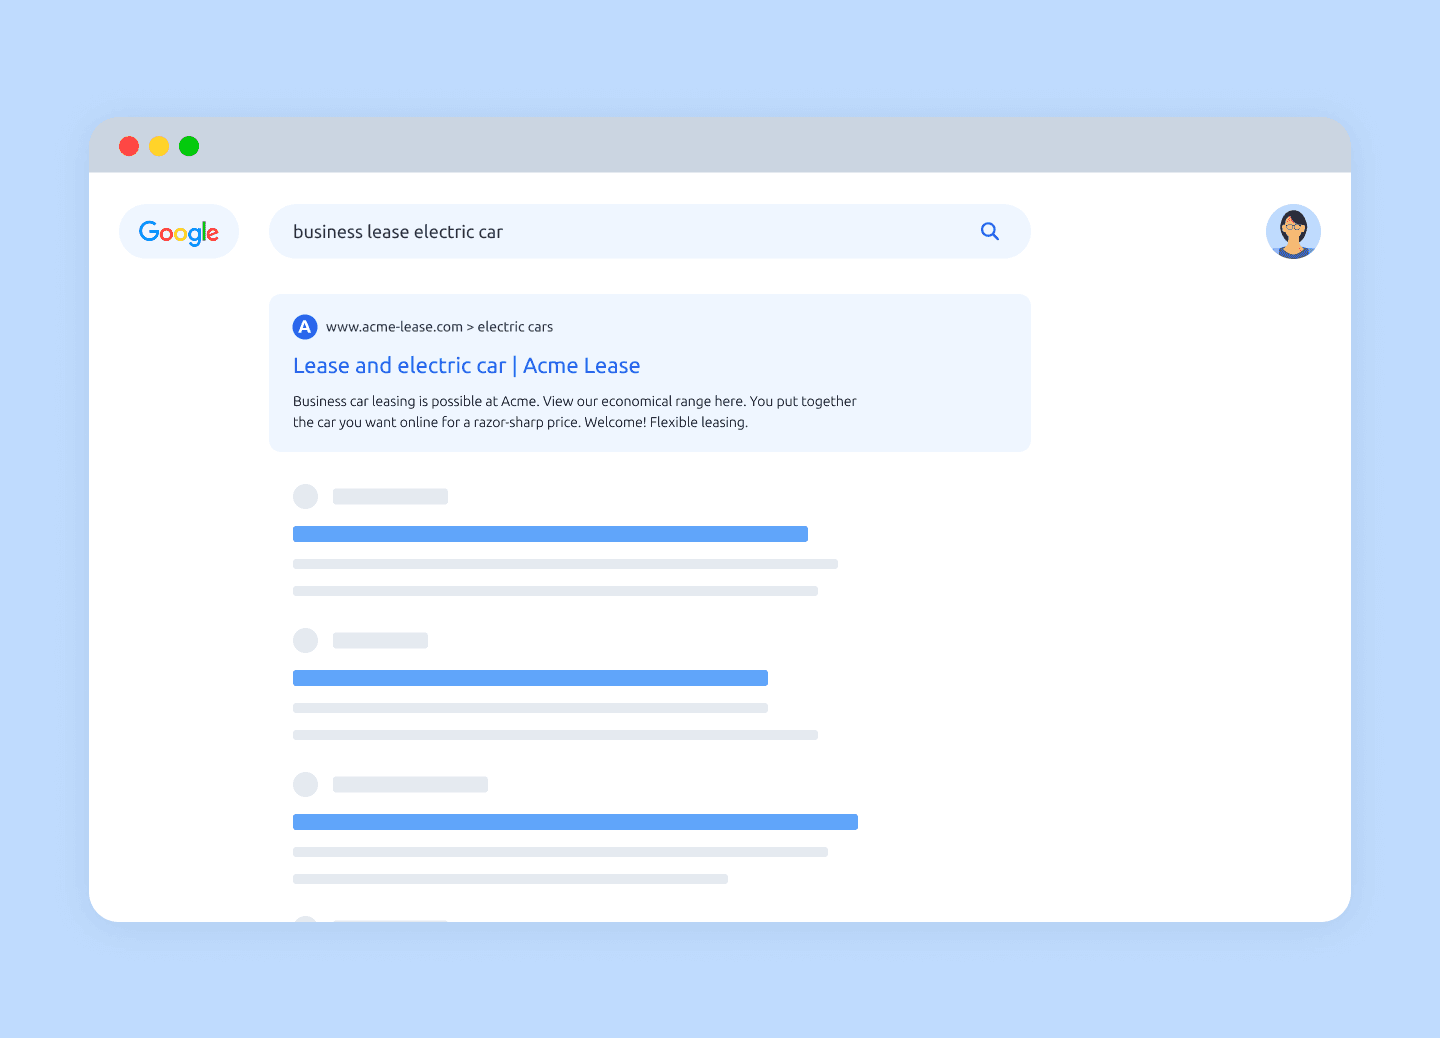Open the second result's blue title link
1440x1038 pixels.
[x=550, y=533]
